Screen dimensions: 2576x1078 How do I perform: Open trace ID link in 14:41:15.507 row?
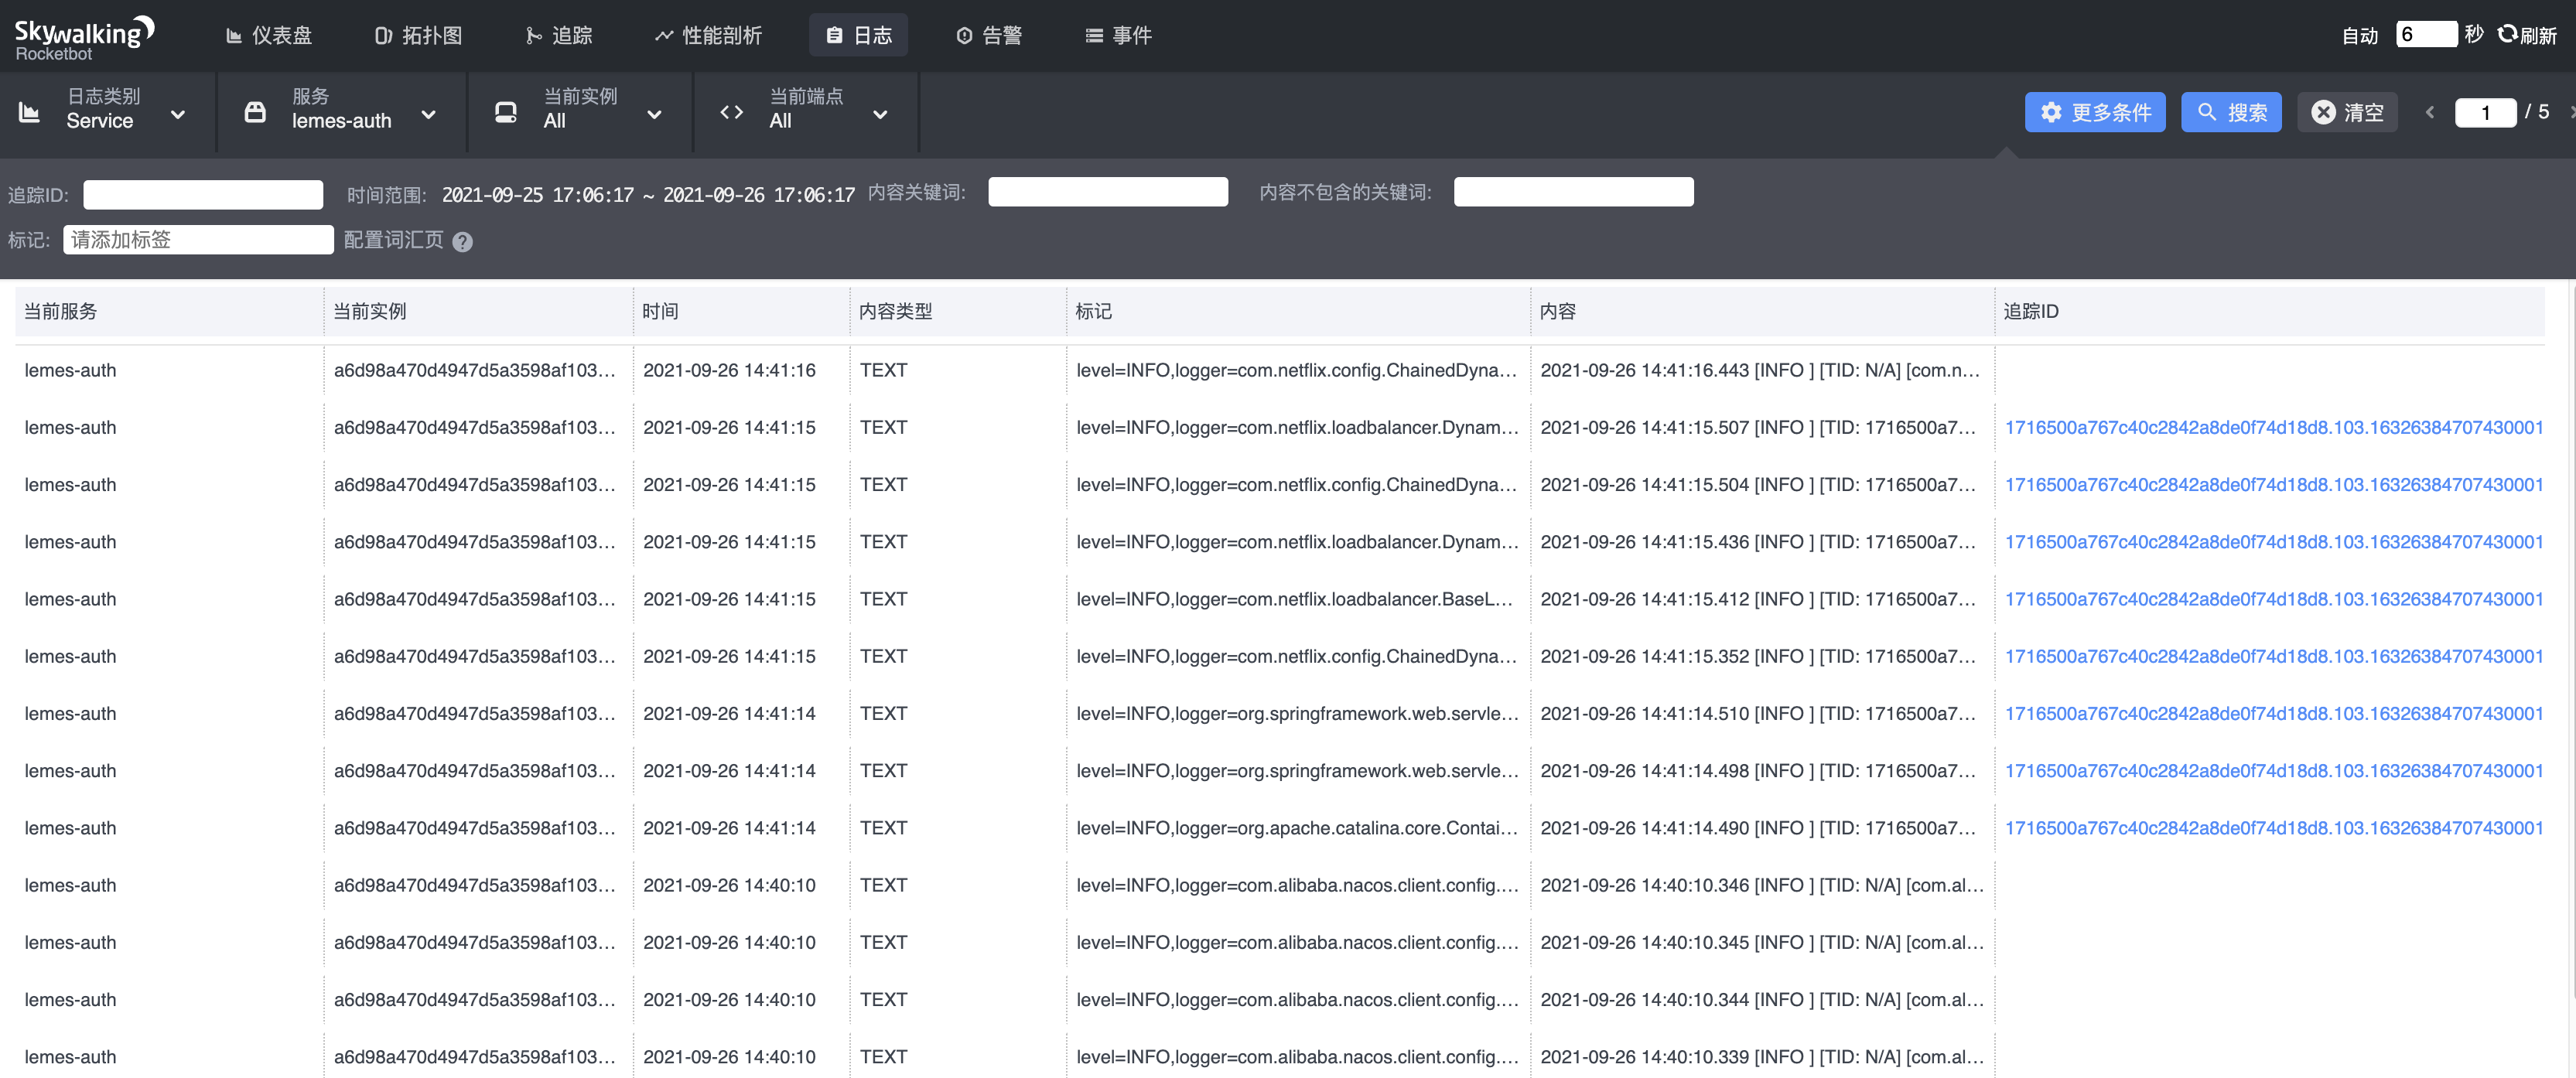(2273, 427)
